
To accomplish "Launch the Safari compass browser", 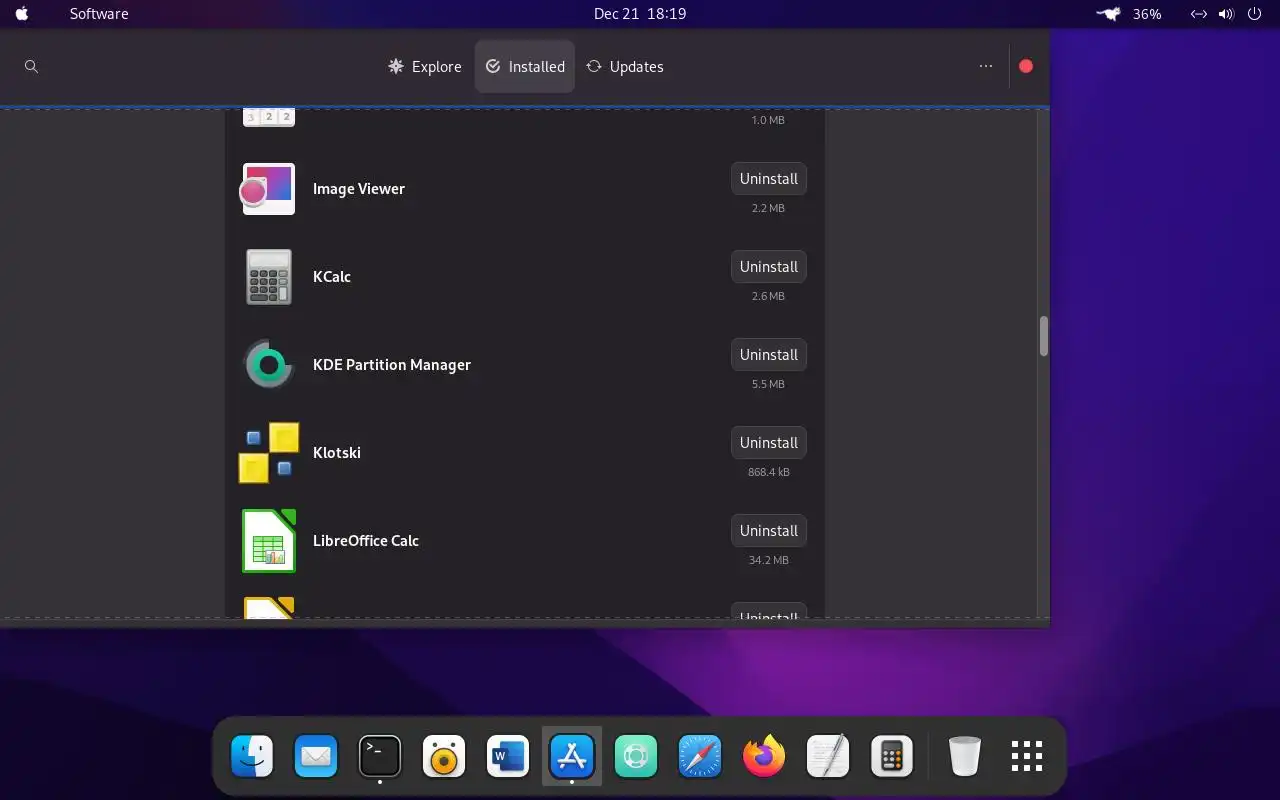I will click(x=700, y=756).
